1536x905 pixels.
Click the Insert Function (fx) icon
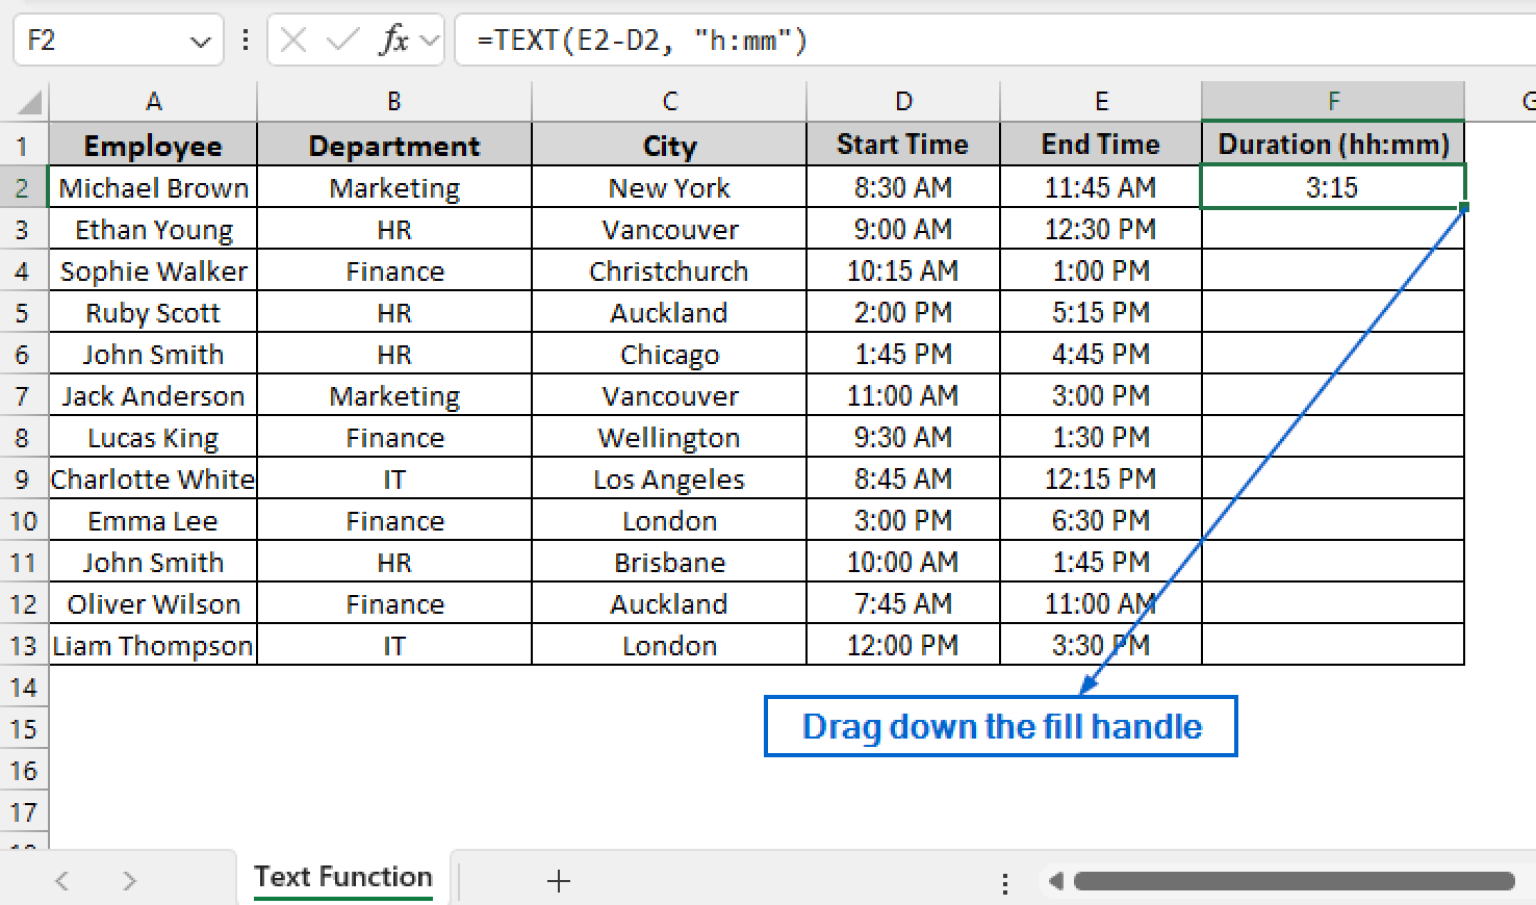coord(396,40)
